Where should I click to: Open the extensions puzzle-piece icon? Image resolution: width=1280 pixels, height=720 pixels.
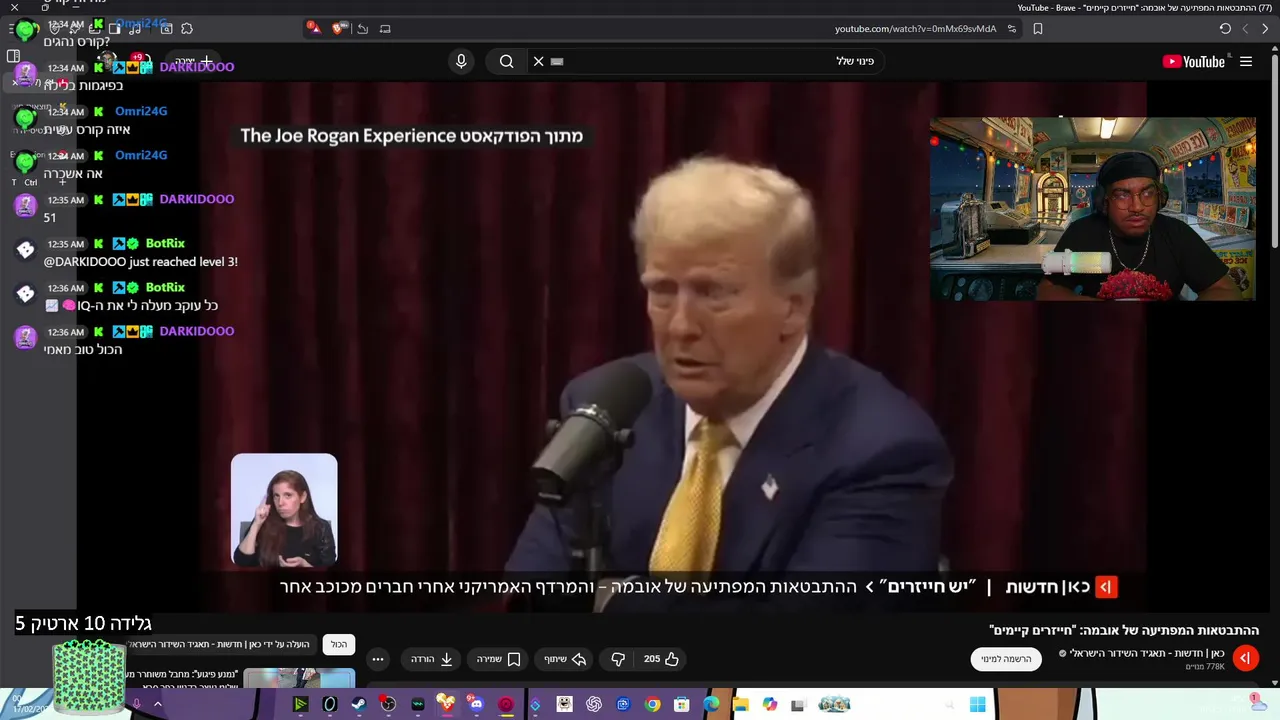pyautogui.click(x=187, y=28)
